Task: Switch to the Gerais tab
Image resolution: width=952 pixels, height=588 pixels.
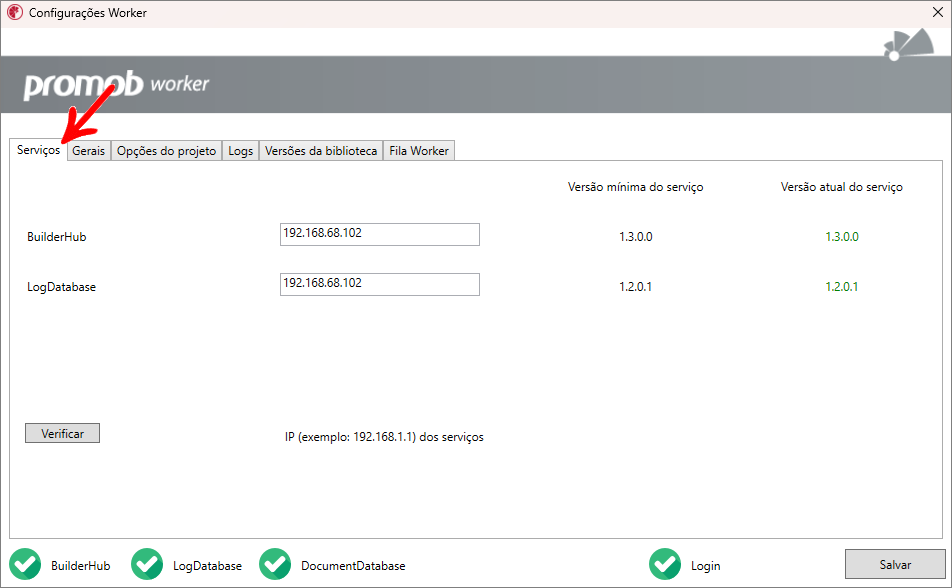Action: coord(89,151)
